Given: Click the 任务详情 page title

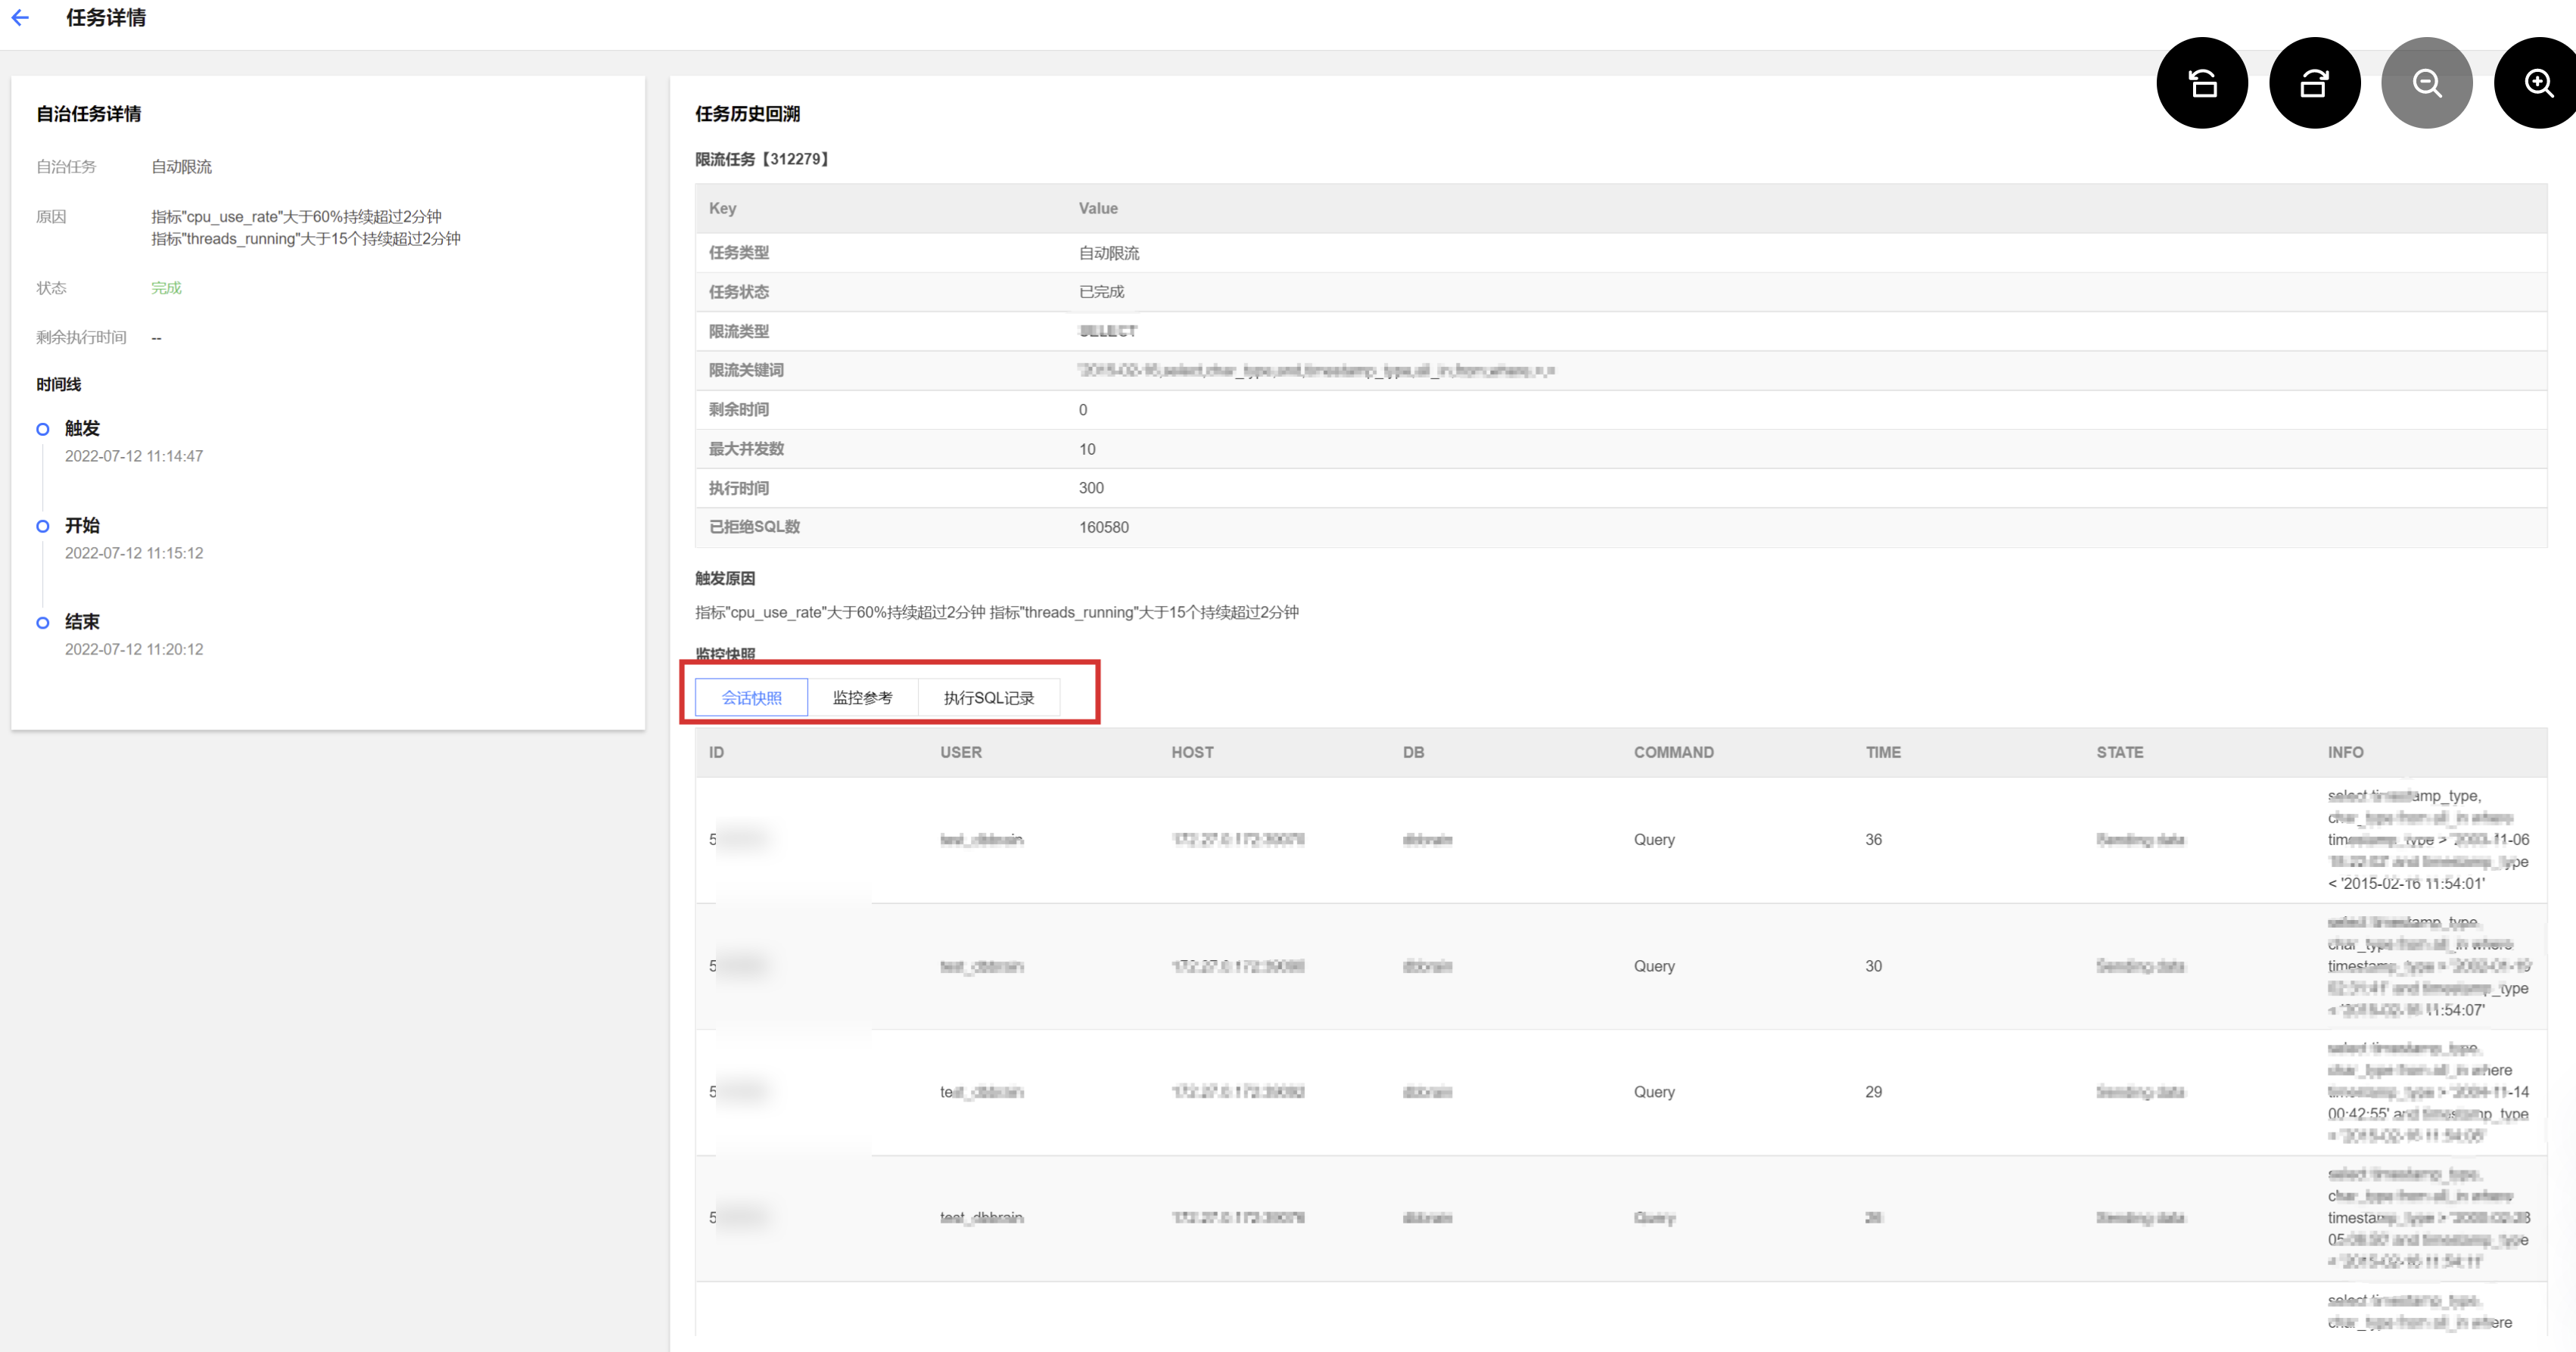Looking at the screenshot, I should [106, 18].
